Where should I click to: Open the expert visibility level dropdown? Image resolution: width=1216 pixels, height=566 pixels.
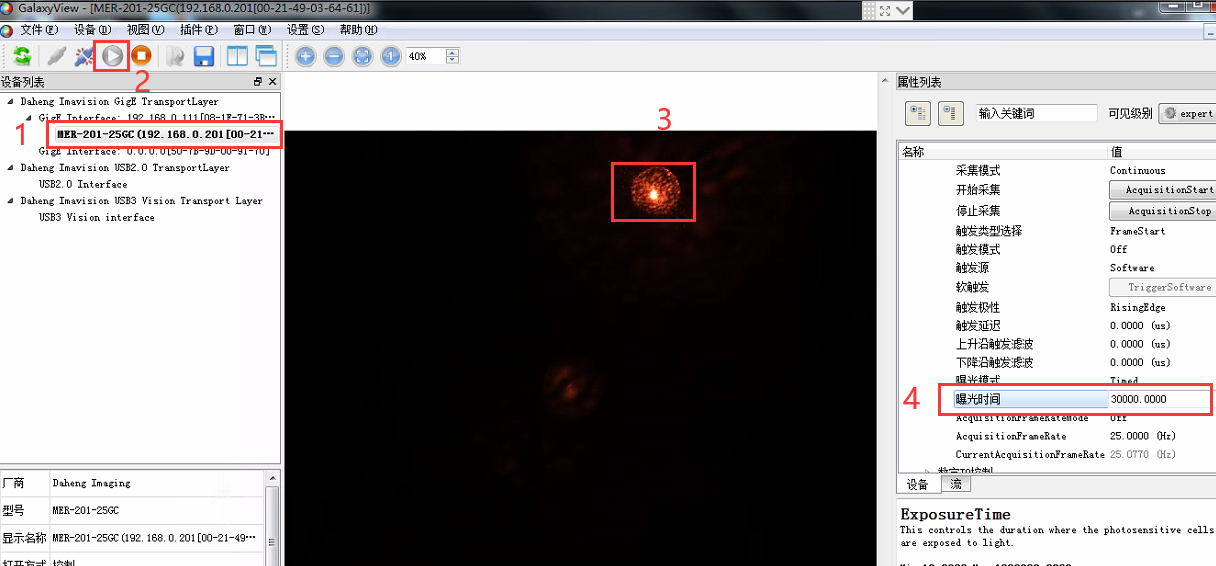[1188, 113]
